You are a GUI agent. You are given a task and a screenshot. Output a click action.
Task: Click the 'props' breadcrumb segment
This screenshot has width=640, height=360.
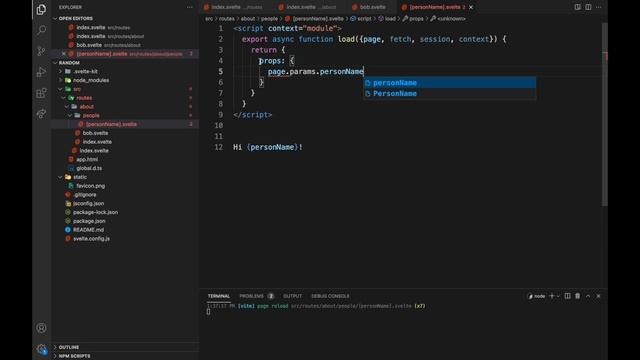coord(416,19)
